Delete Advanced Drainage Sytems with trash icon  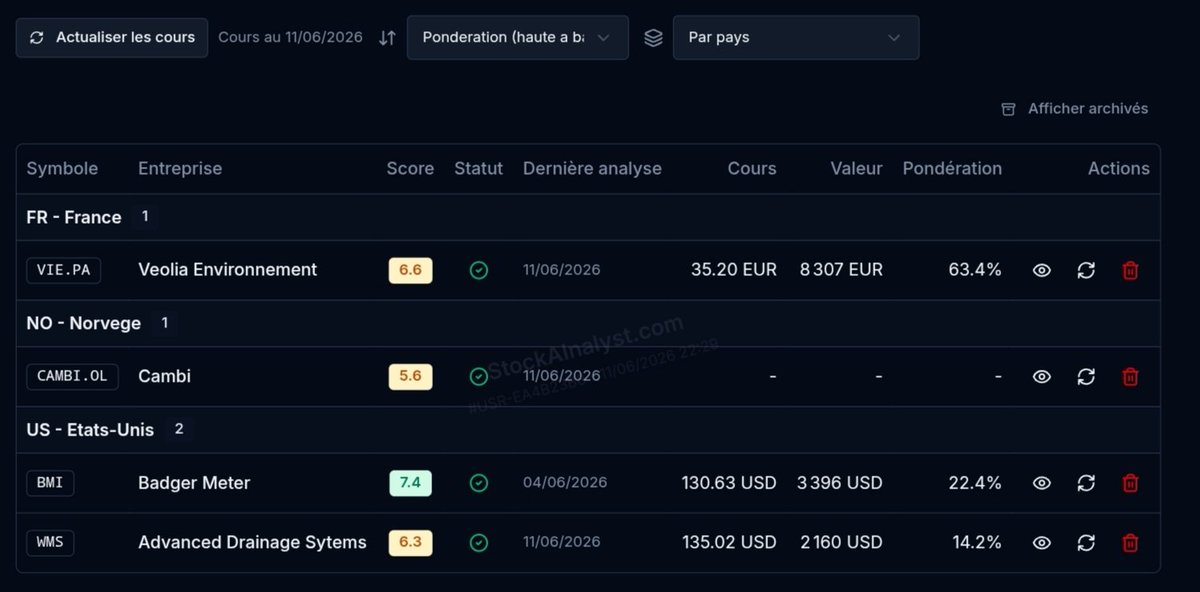click(1130, 542)
